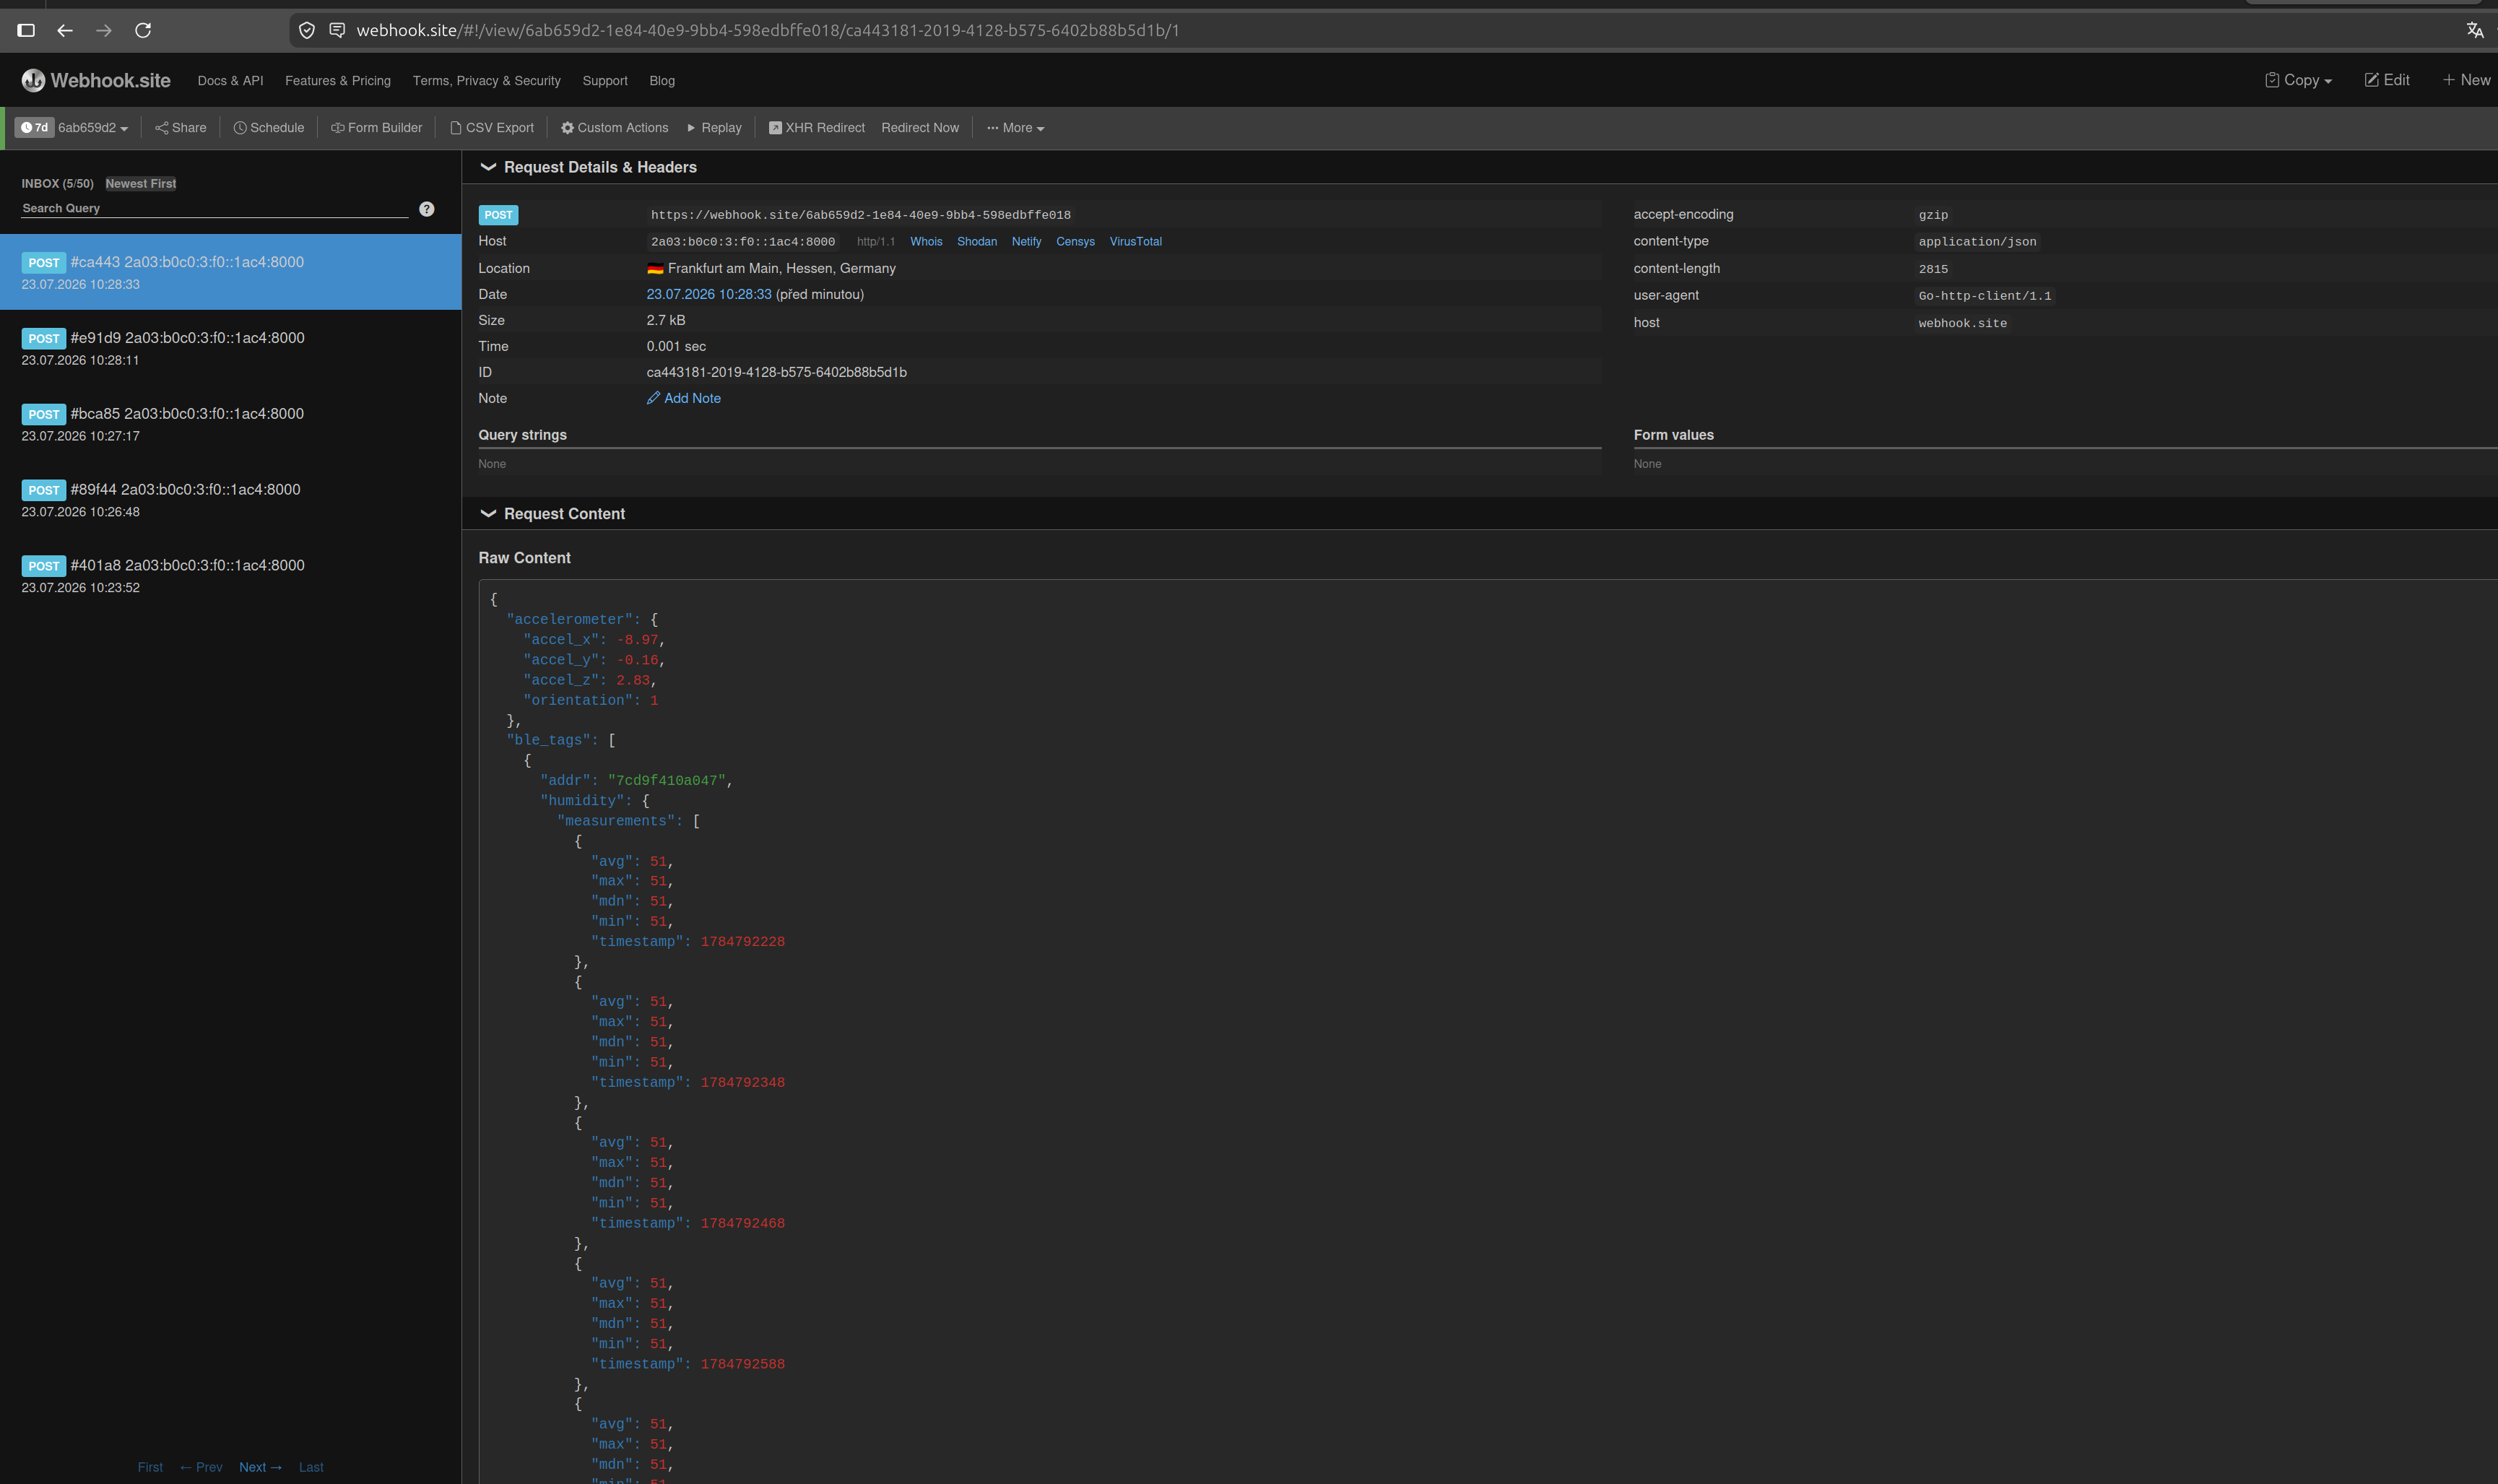The height and width of the screenshot is (1484, 2498).
Task: Open Custom Actions
Action: click(614, 128)
